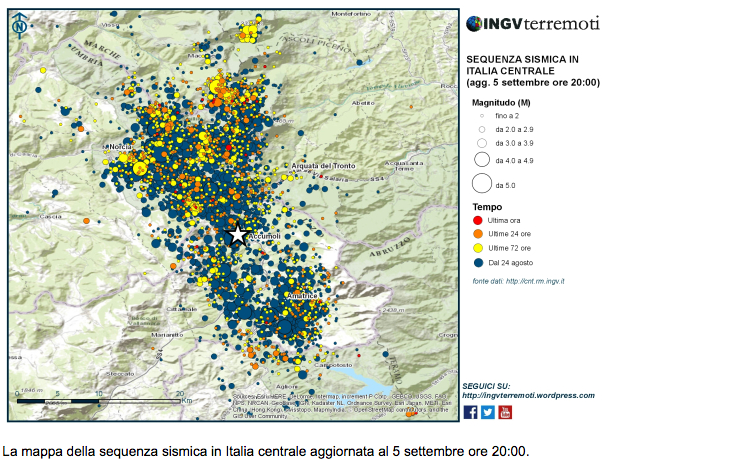Click the Twitter icon

click(488, 411)
